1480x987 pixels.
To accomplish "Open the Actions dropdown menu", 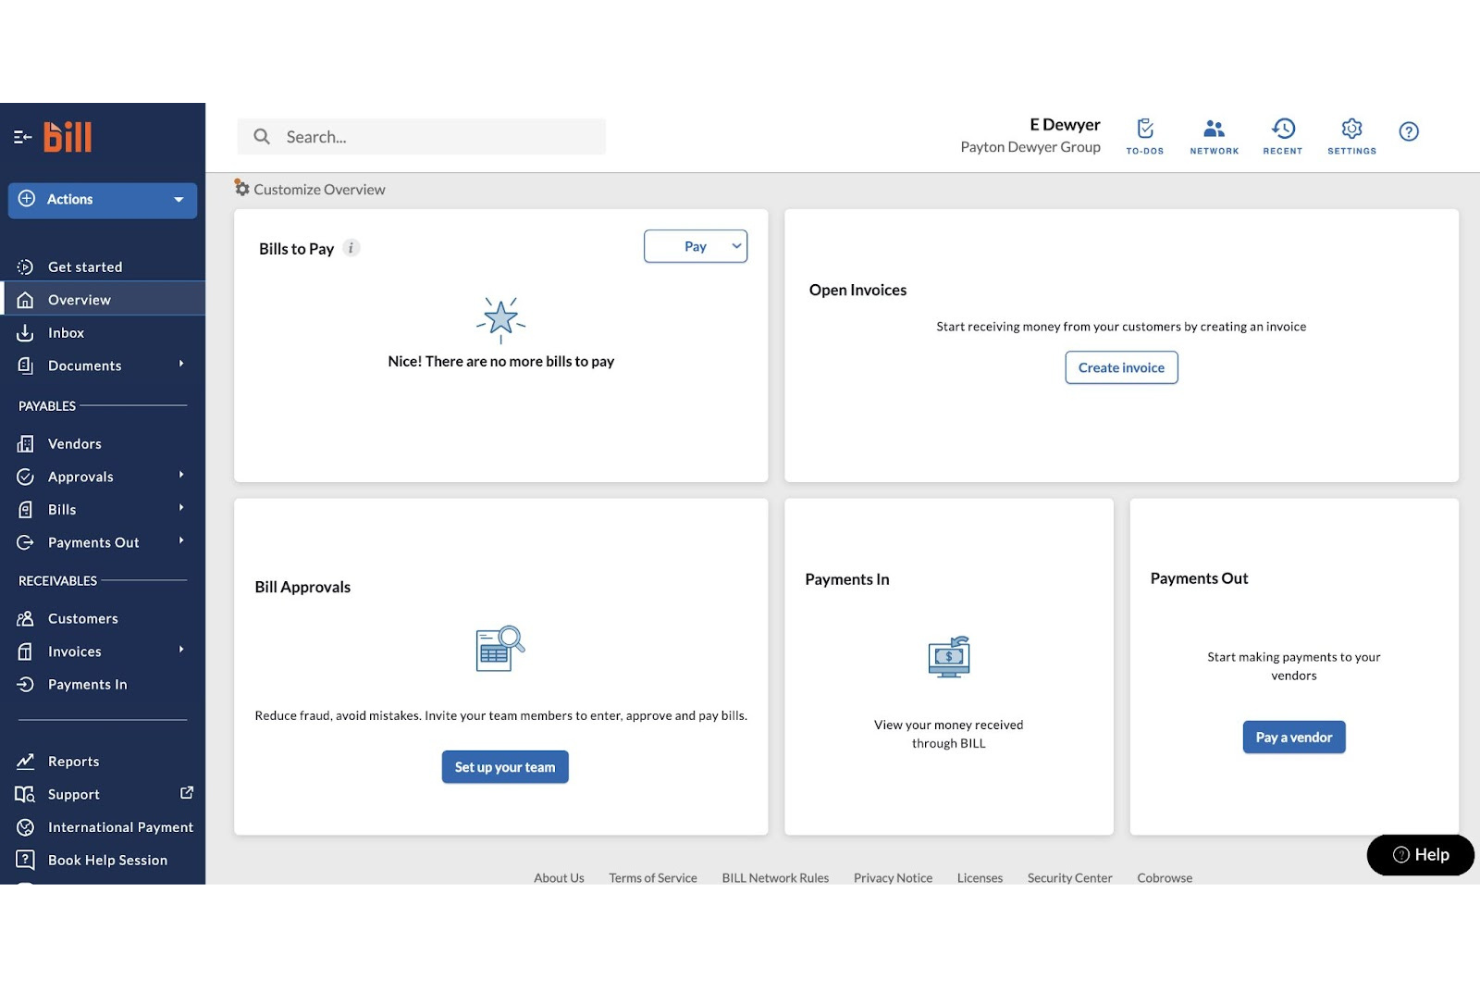I will [x=101, y=199].
